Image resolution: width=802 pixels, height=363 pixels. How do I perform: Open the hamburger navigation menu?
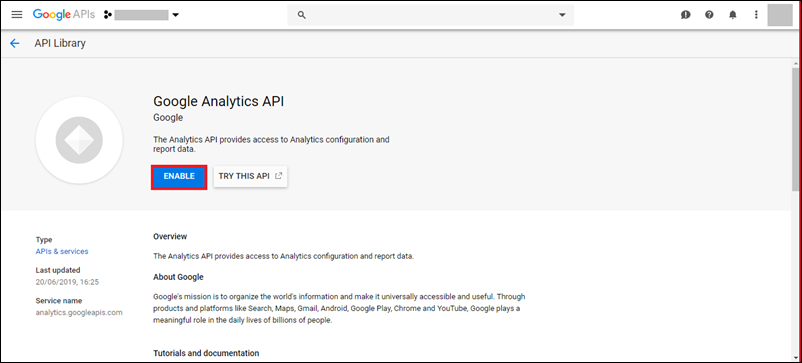(x=17, y=15)
